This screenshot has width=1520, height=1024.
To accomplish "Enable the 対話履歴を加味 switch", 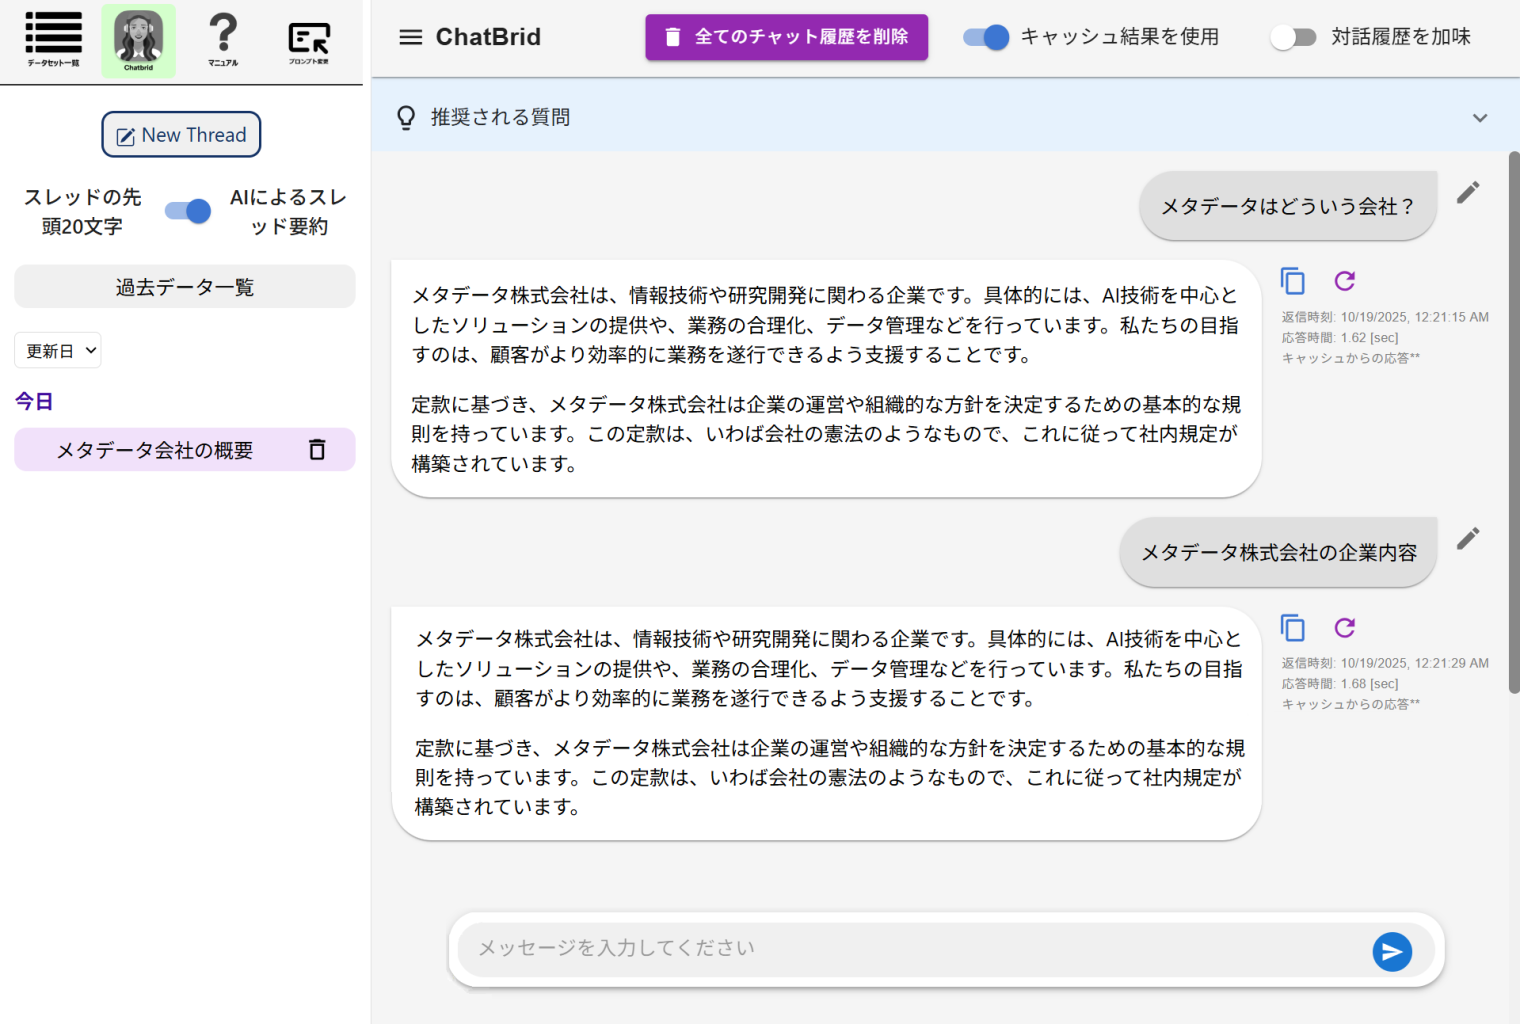I will [1292, 38].
